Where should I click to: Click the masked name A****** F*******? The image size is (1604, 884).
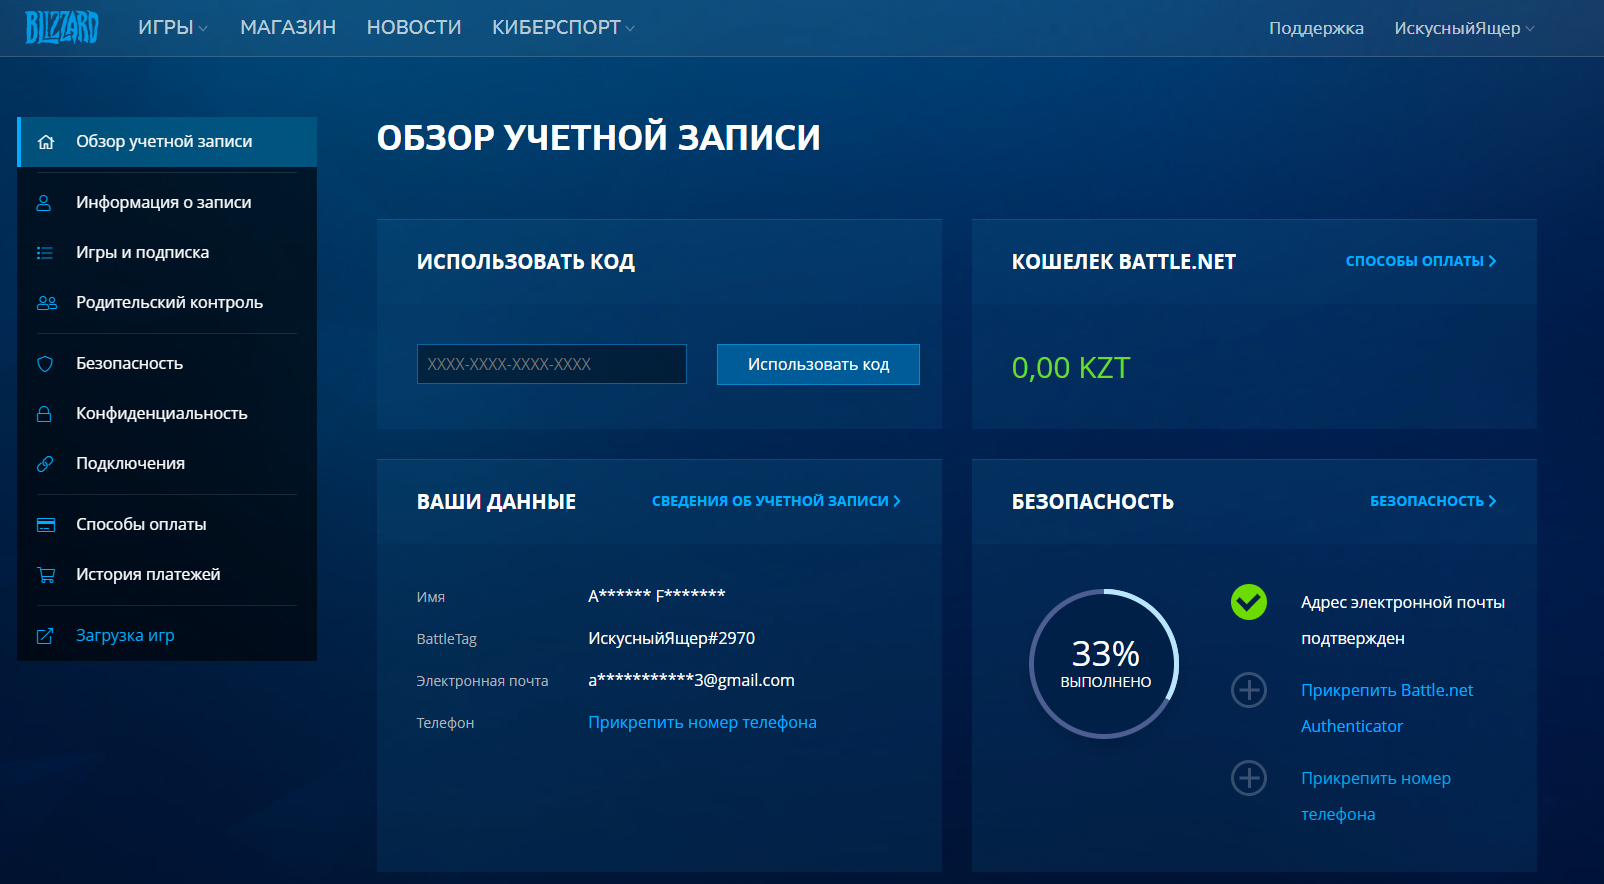657,596
